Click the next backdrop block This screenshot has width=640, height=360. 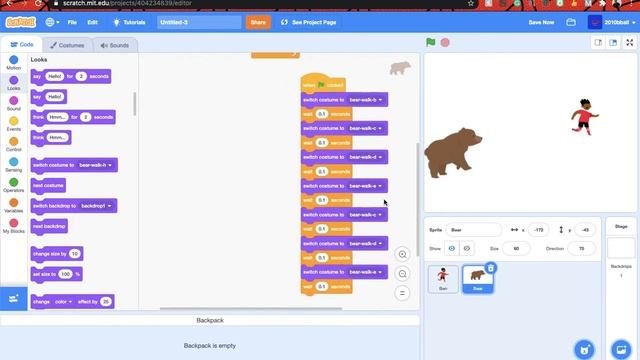pyautogui.click(x=49, y=227)
